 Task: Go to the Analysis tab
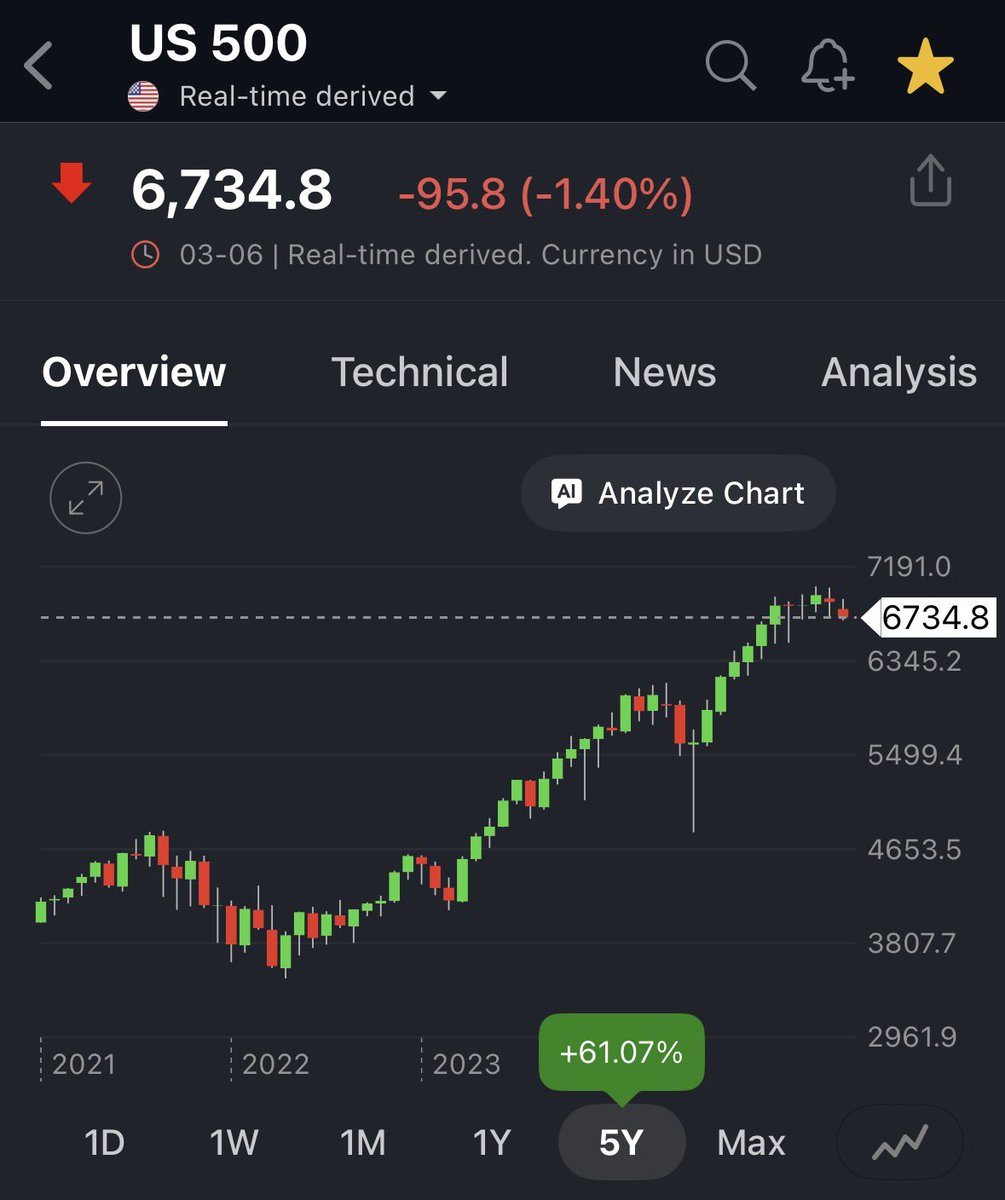coord(898,372)
